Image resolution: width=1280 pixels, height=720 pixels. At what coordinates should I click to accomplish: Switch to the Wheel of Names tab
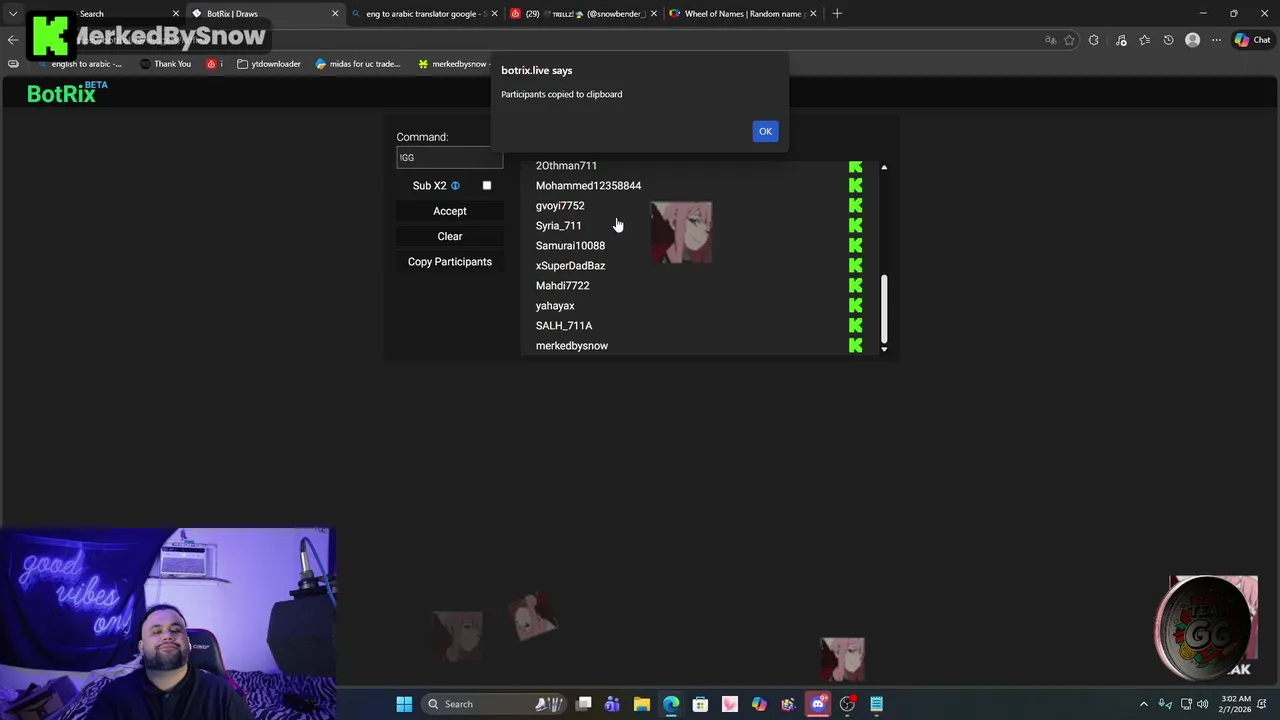tap(742, 14)
